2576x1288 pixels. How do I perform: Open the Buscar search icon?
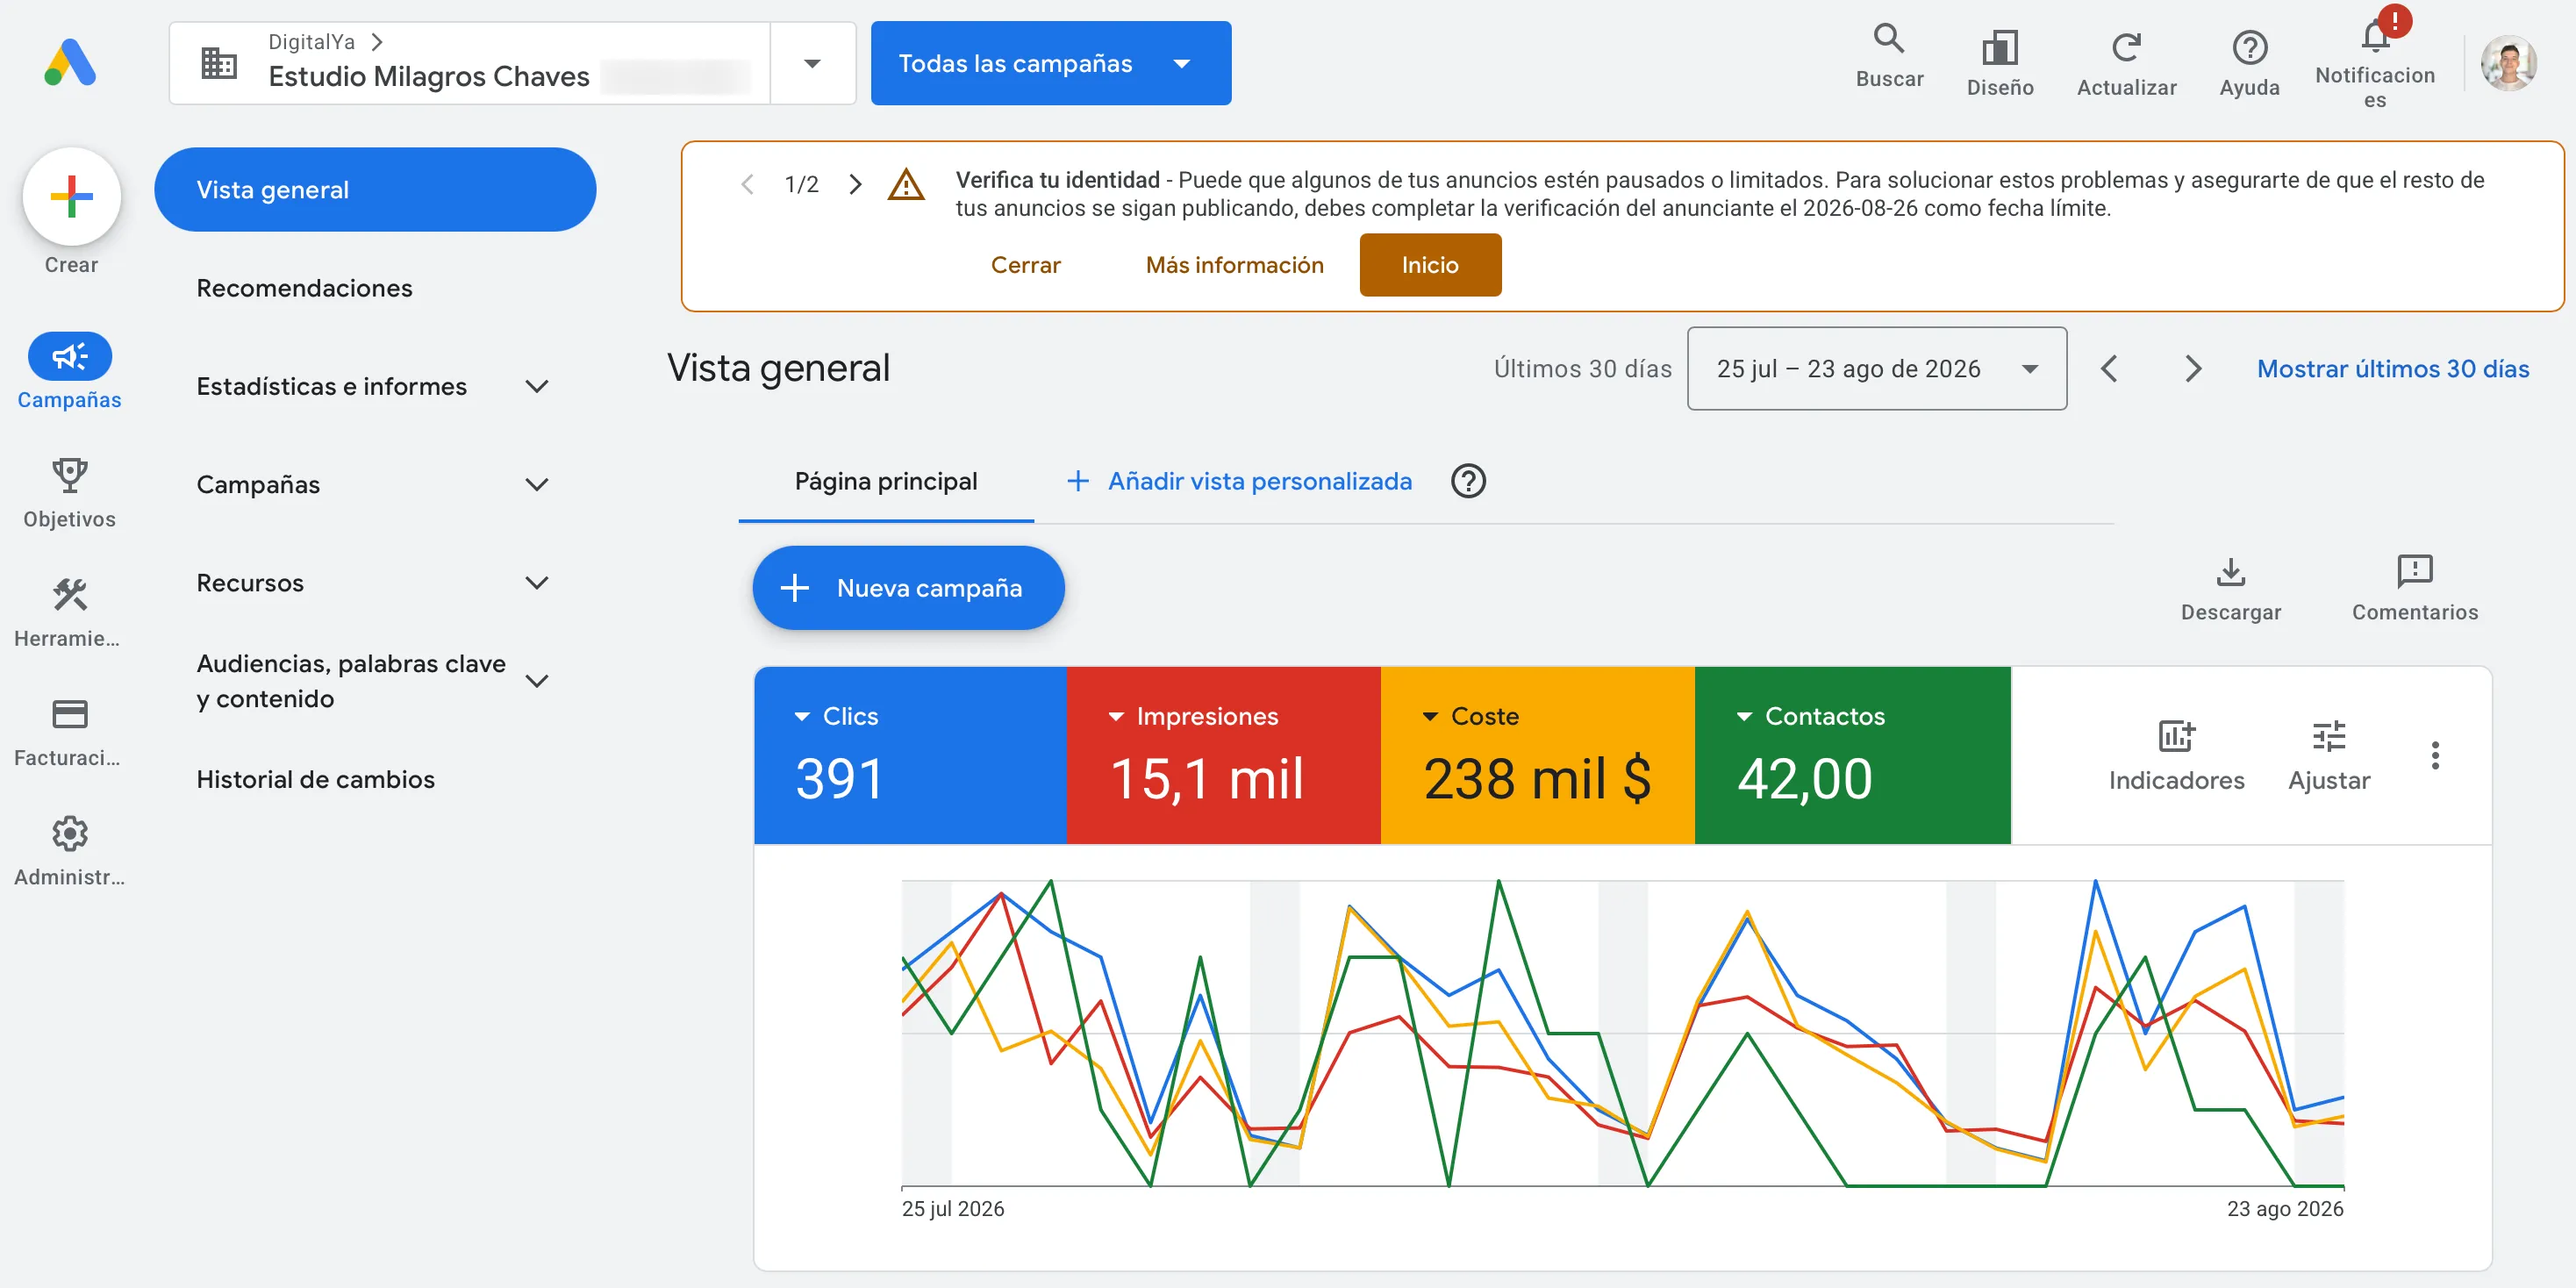pos(1888,38)
